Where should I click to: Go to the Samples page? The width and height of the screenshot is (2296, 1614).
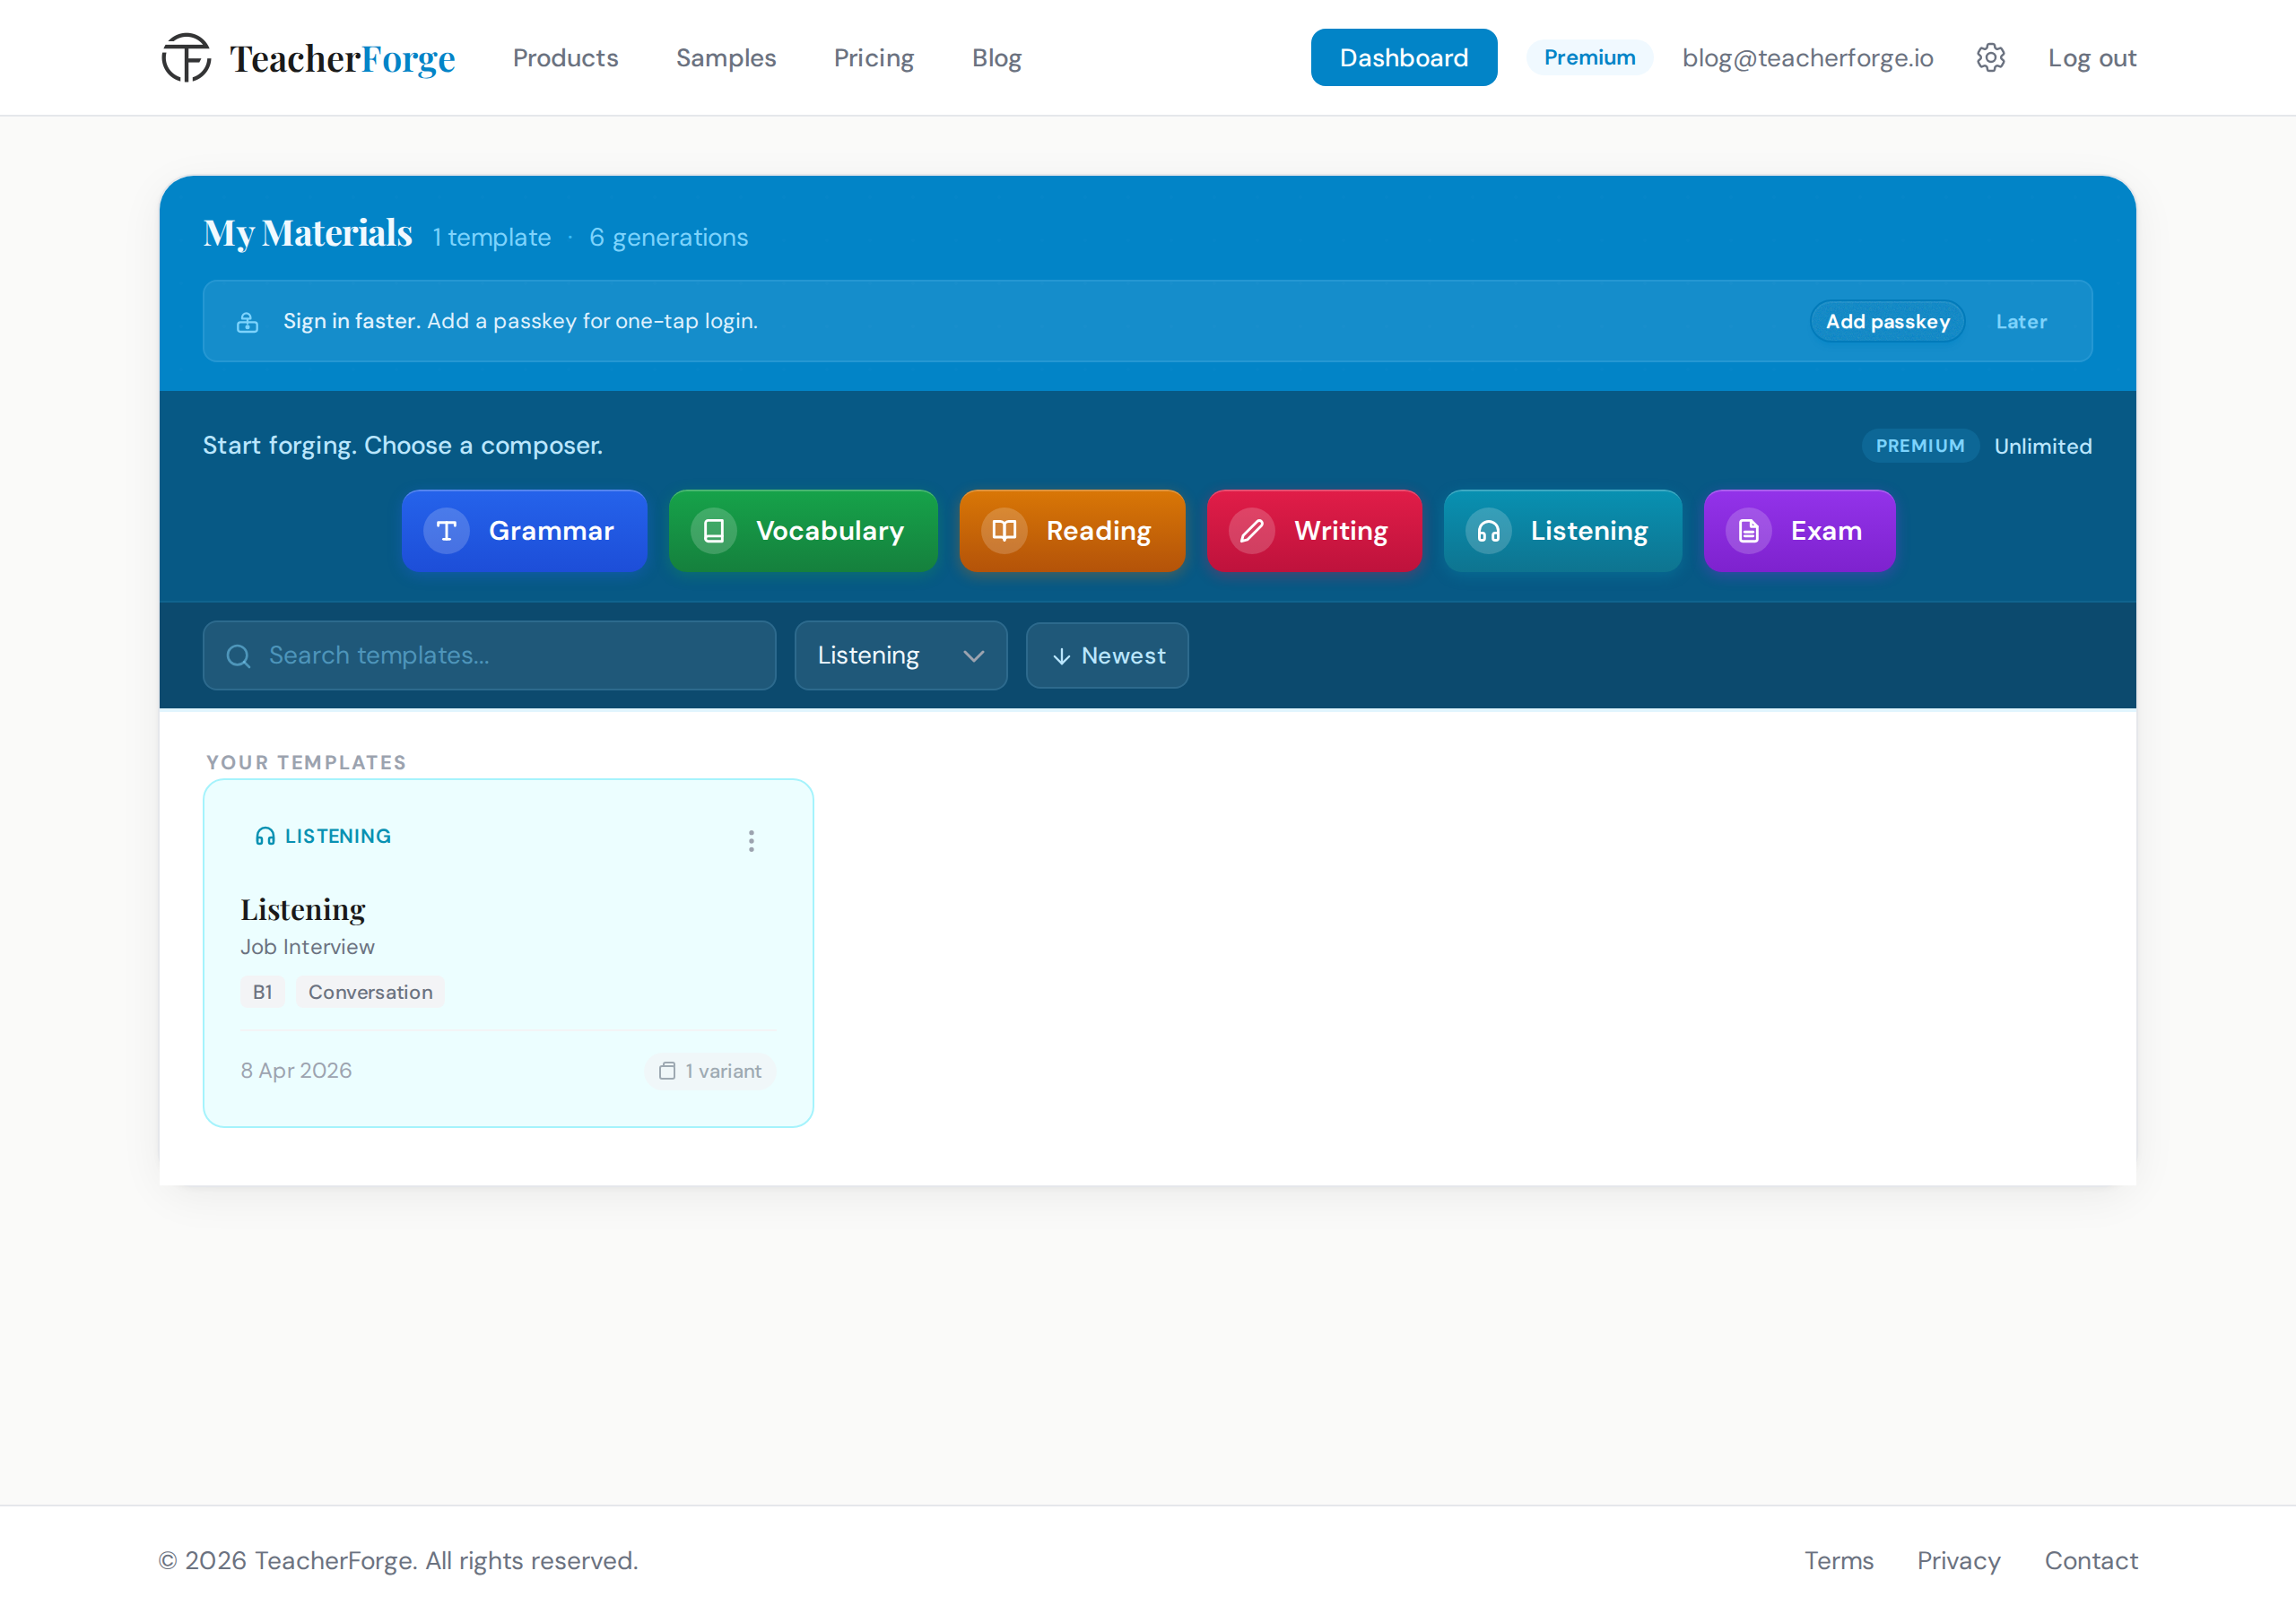pos(726,58)
